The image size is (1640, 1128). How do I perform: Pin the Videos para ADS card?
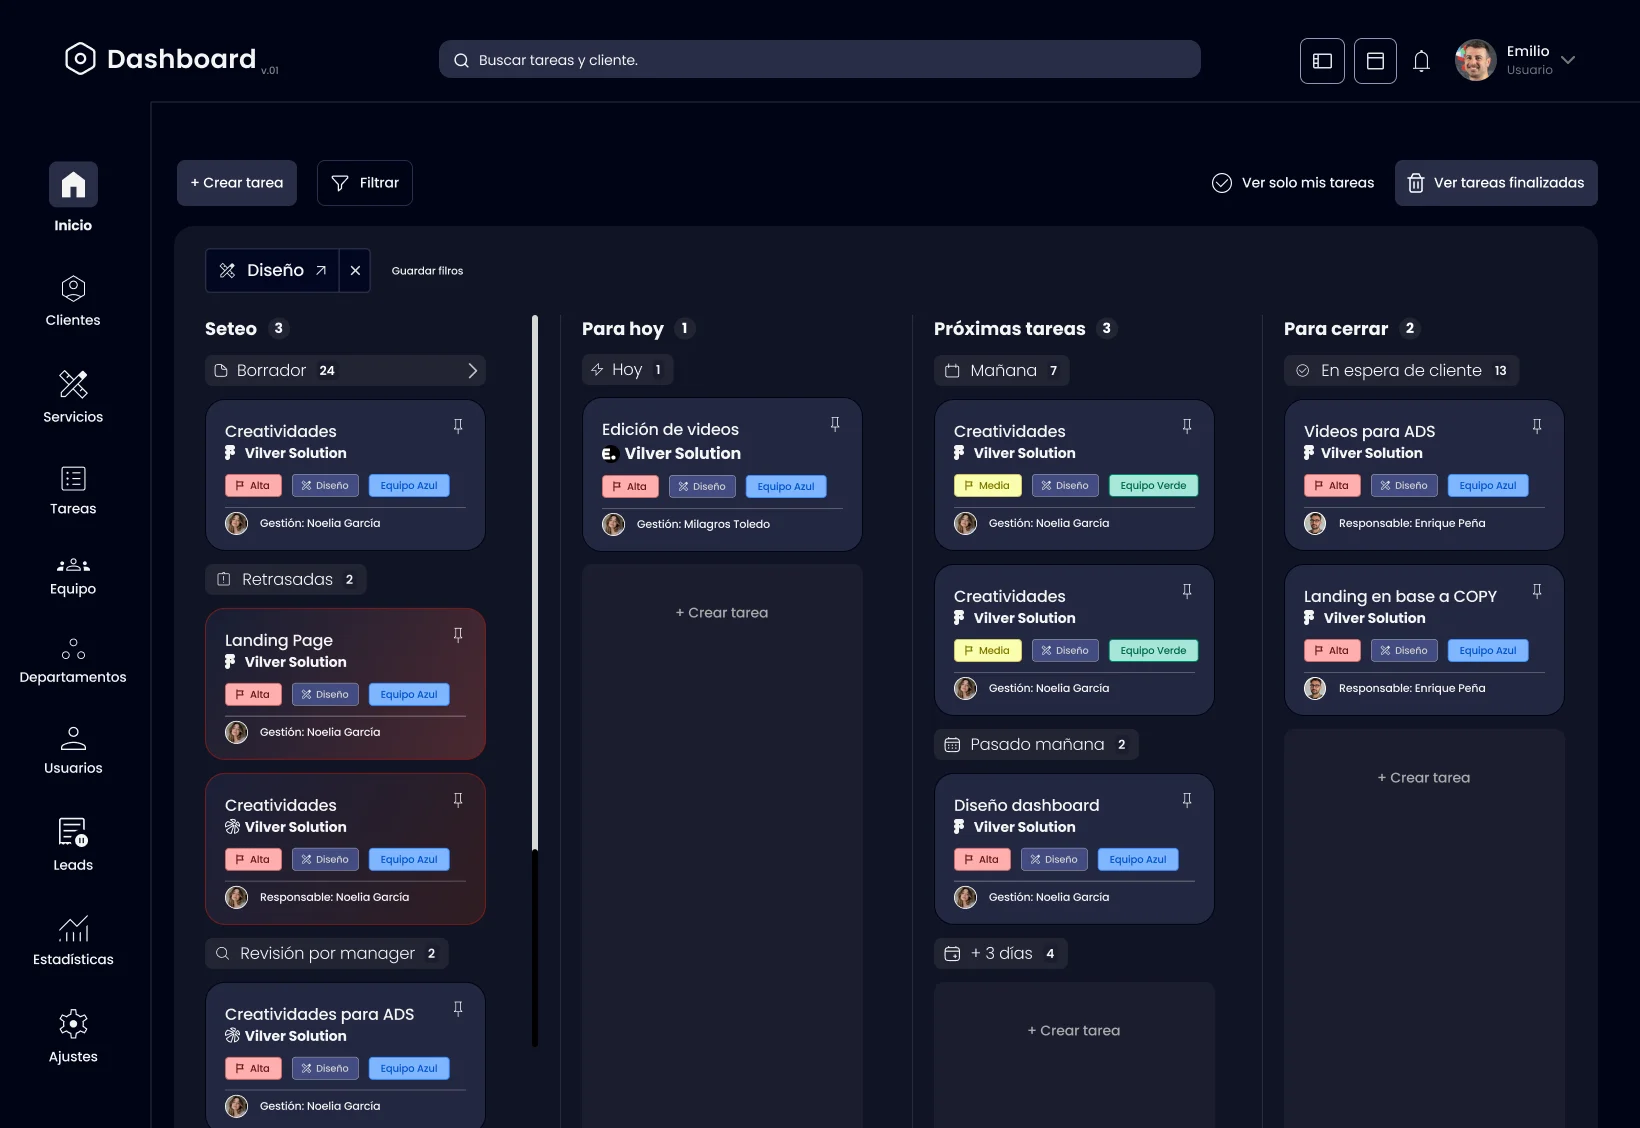coord(1537,426)
